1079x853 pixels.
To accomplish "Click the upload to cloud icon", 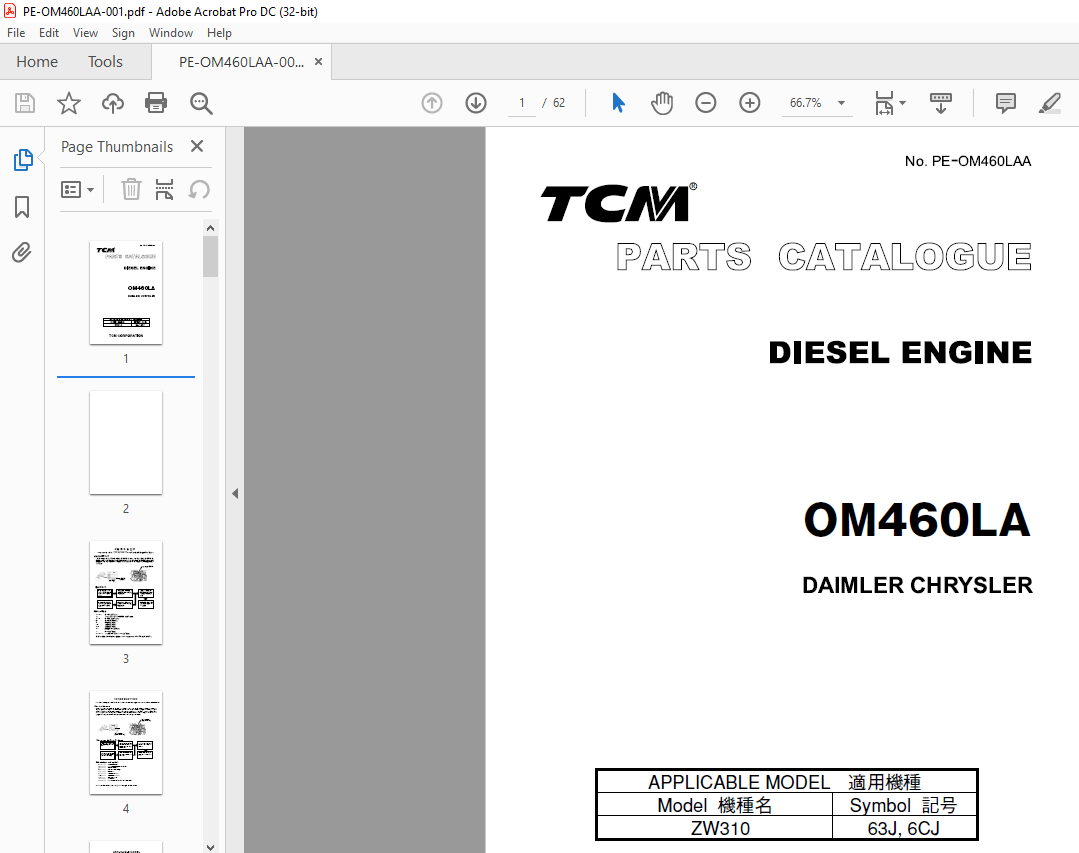I will pyautogui.click(x=113, y=103).
